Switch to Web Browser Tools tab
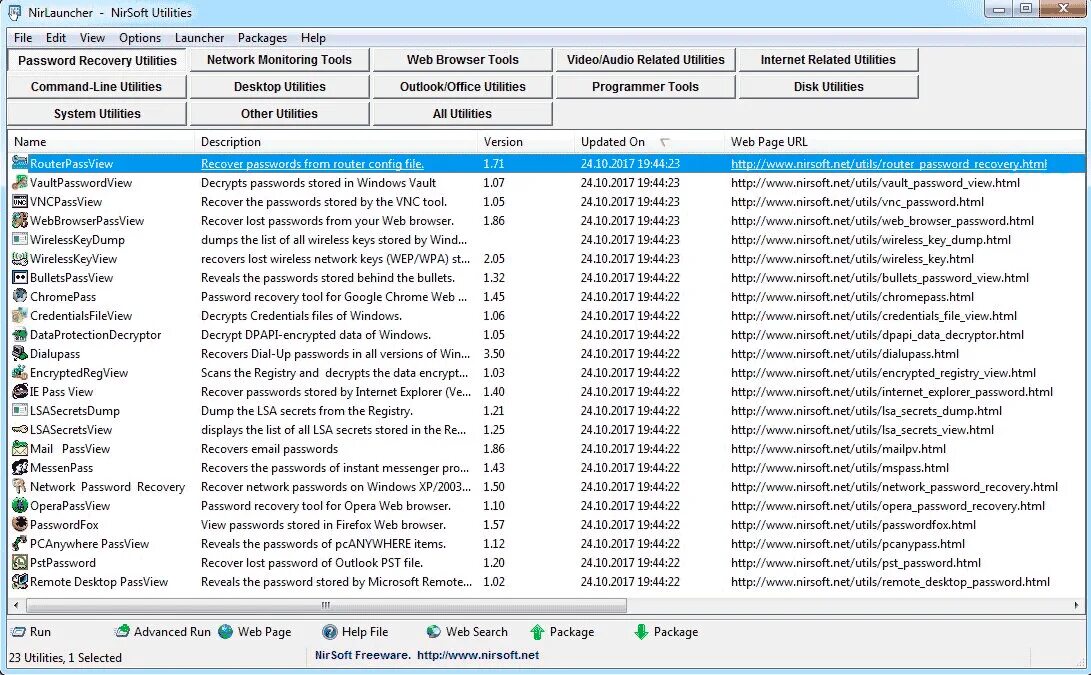Image resolution: width=1091 pixels, height=675 pixels. (463, 60)
